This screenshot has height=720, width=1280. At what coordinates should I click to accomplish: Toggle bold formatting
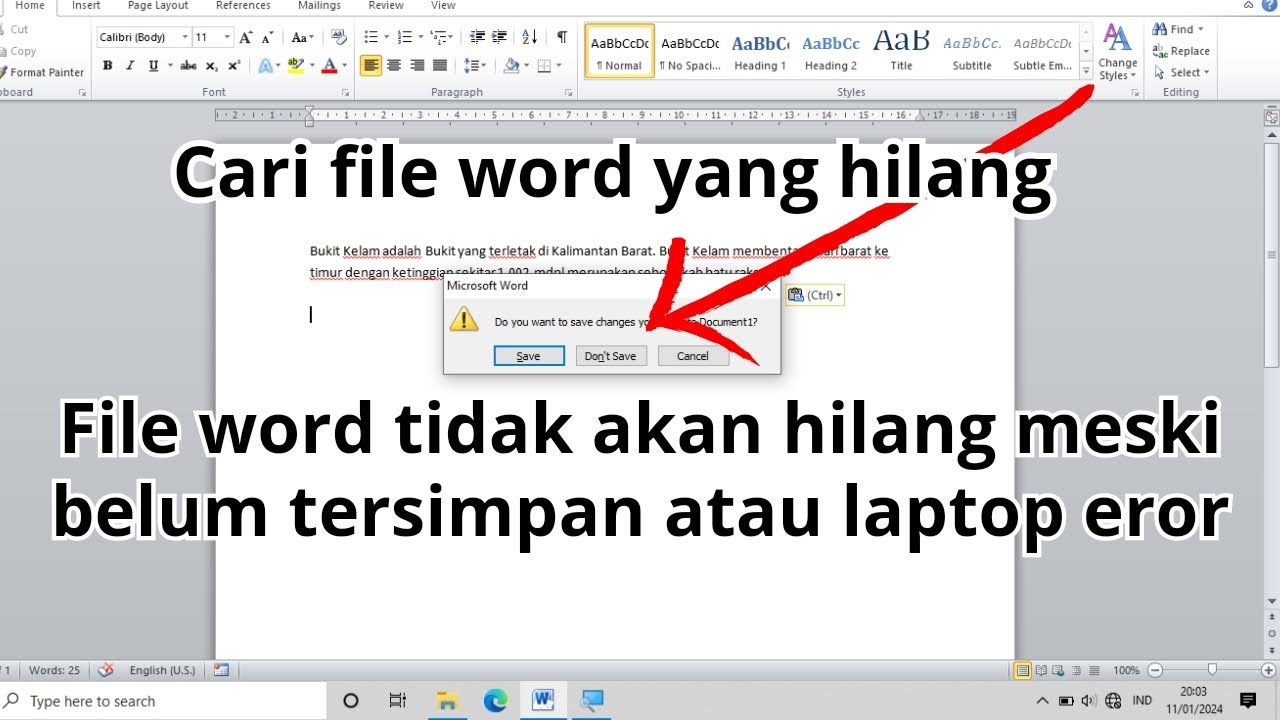[x=107, y=66]
